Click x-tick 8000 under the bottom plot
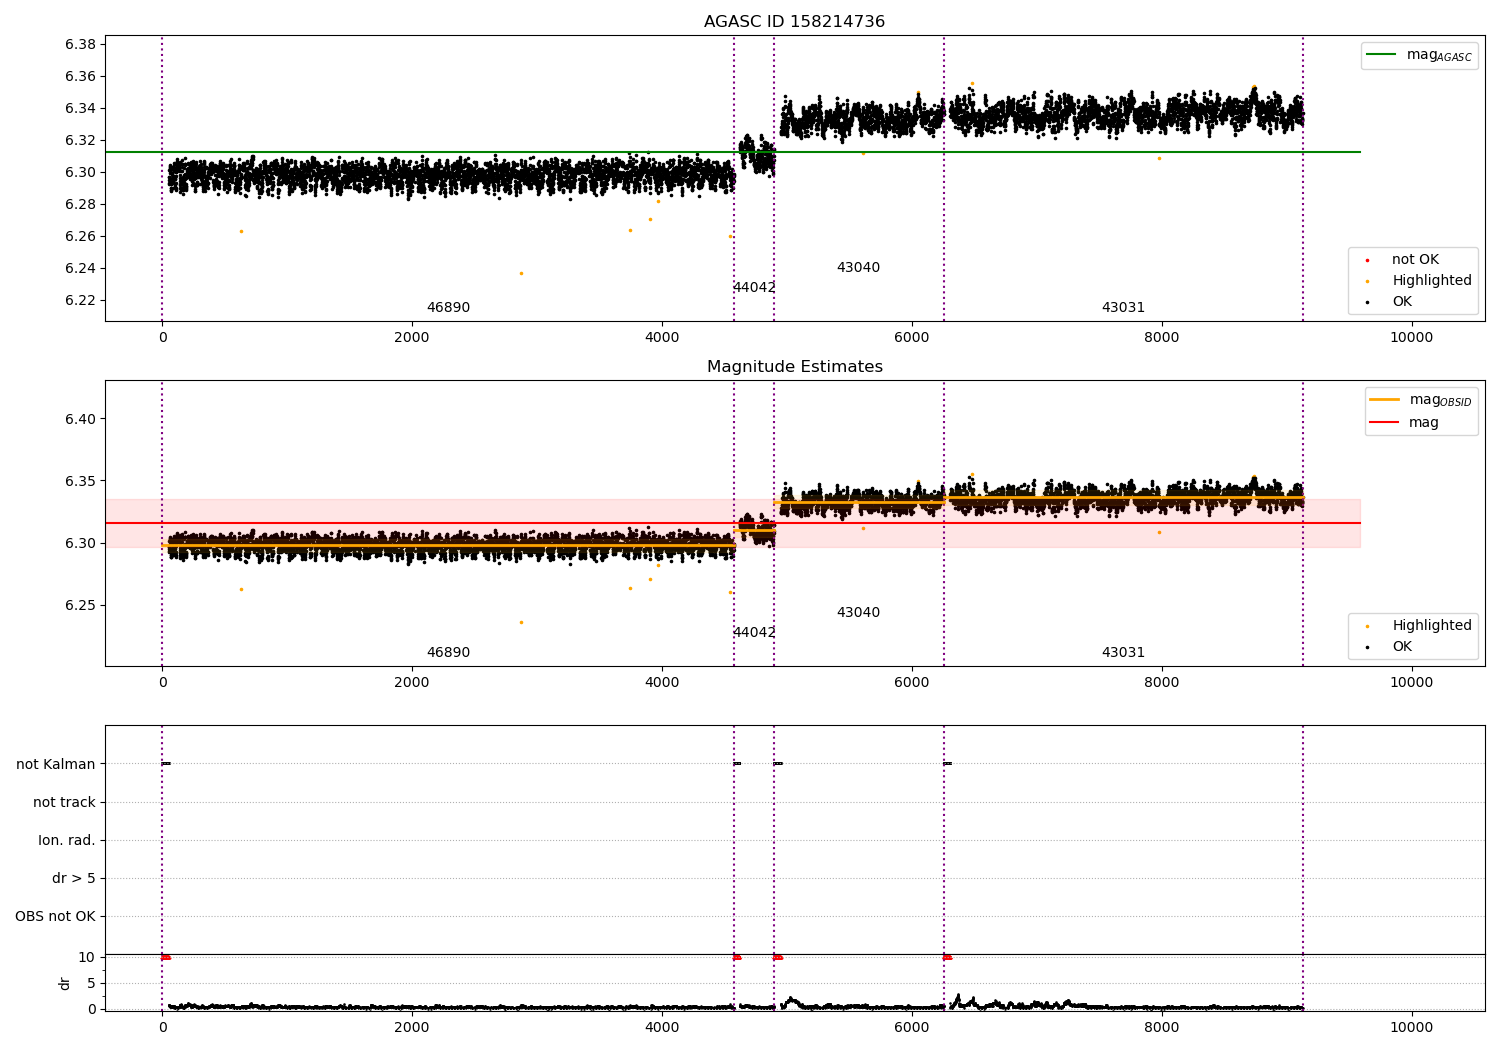1500x1050 pixels. (x=1162, y=1027)
